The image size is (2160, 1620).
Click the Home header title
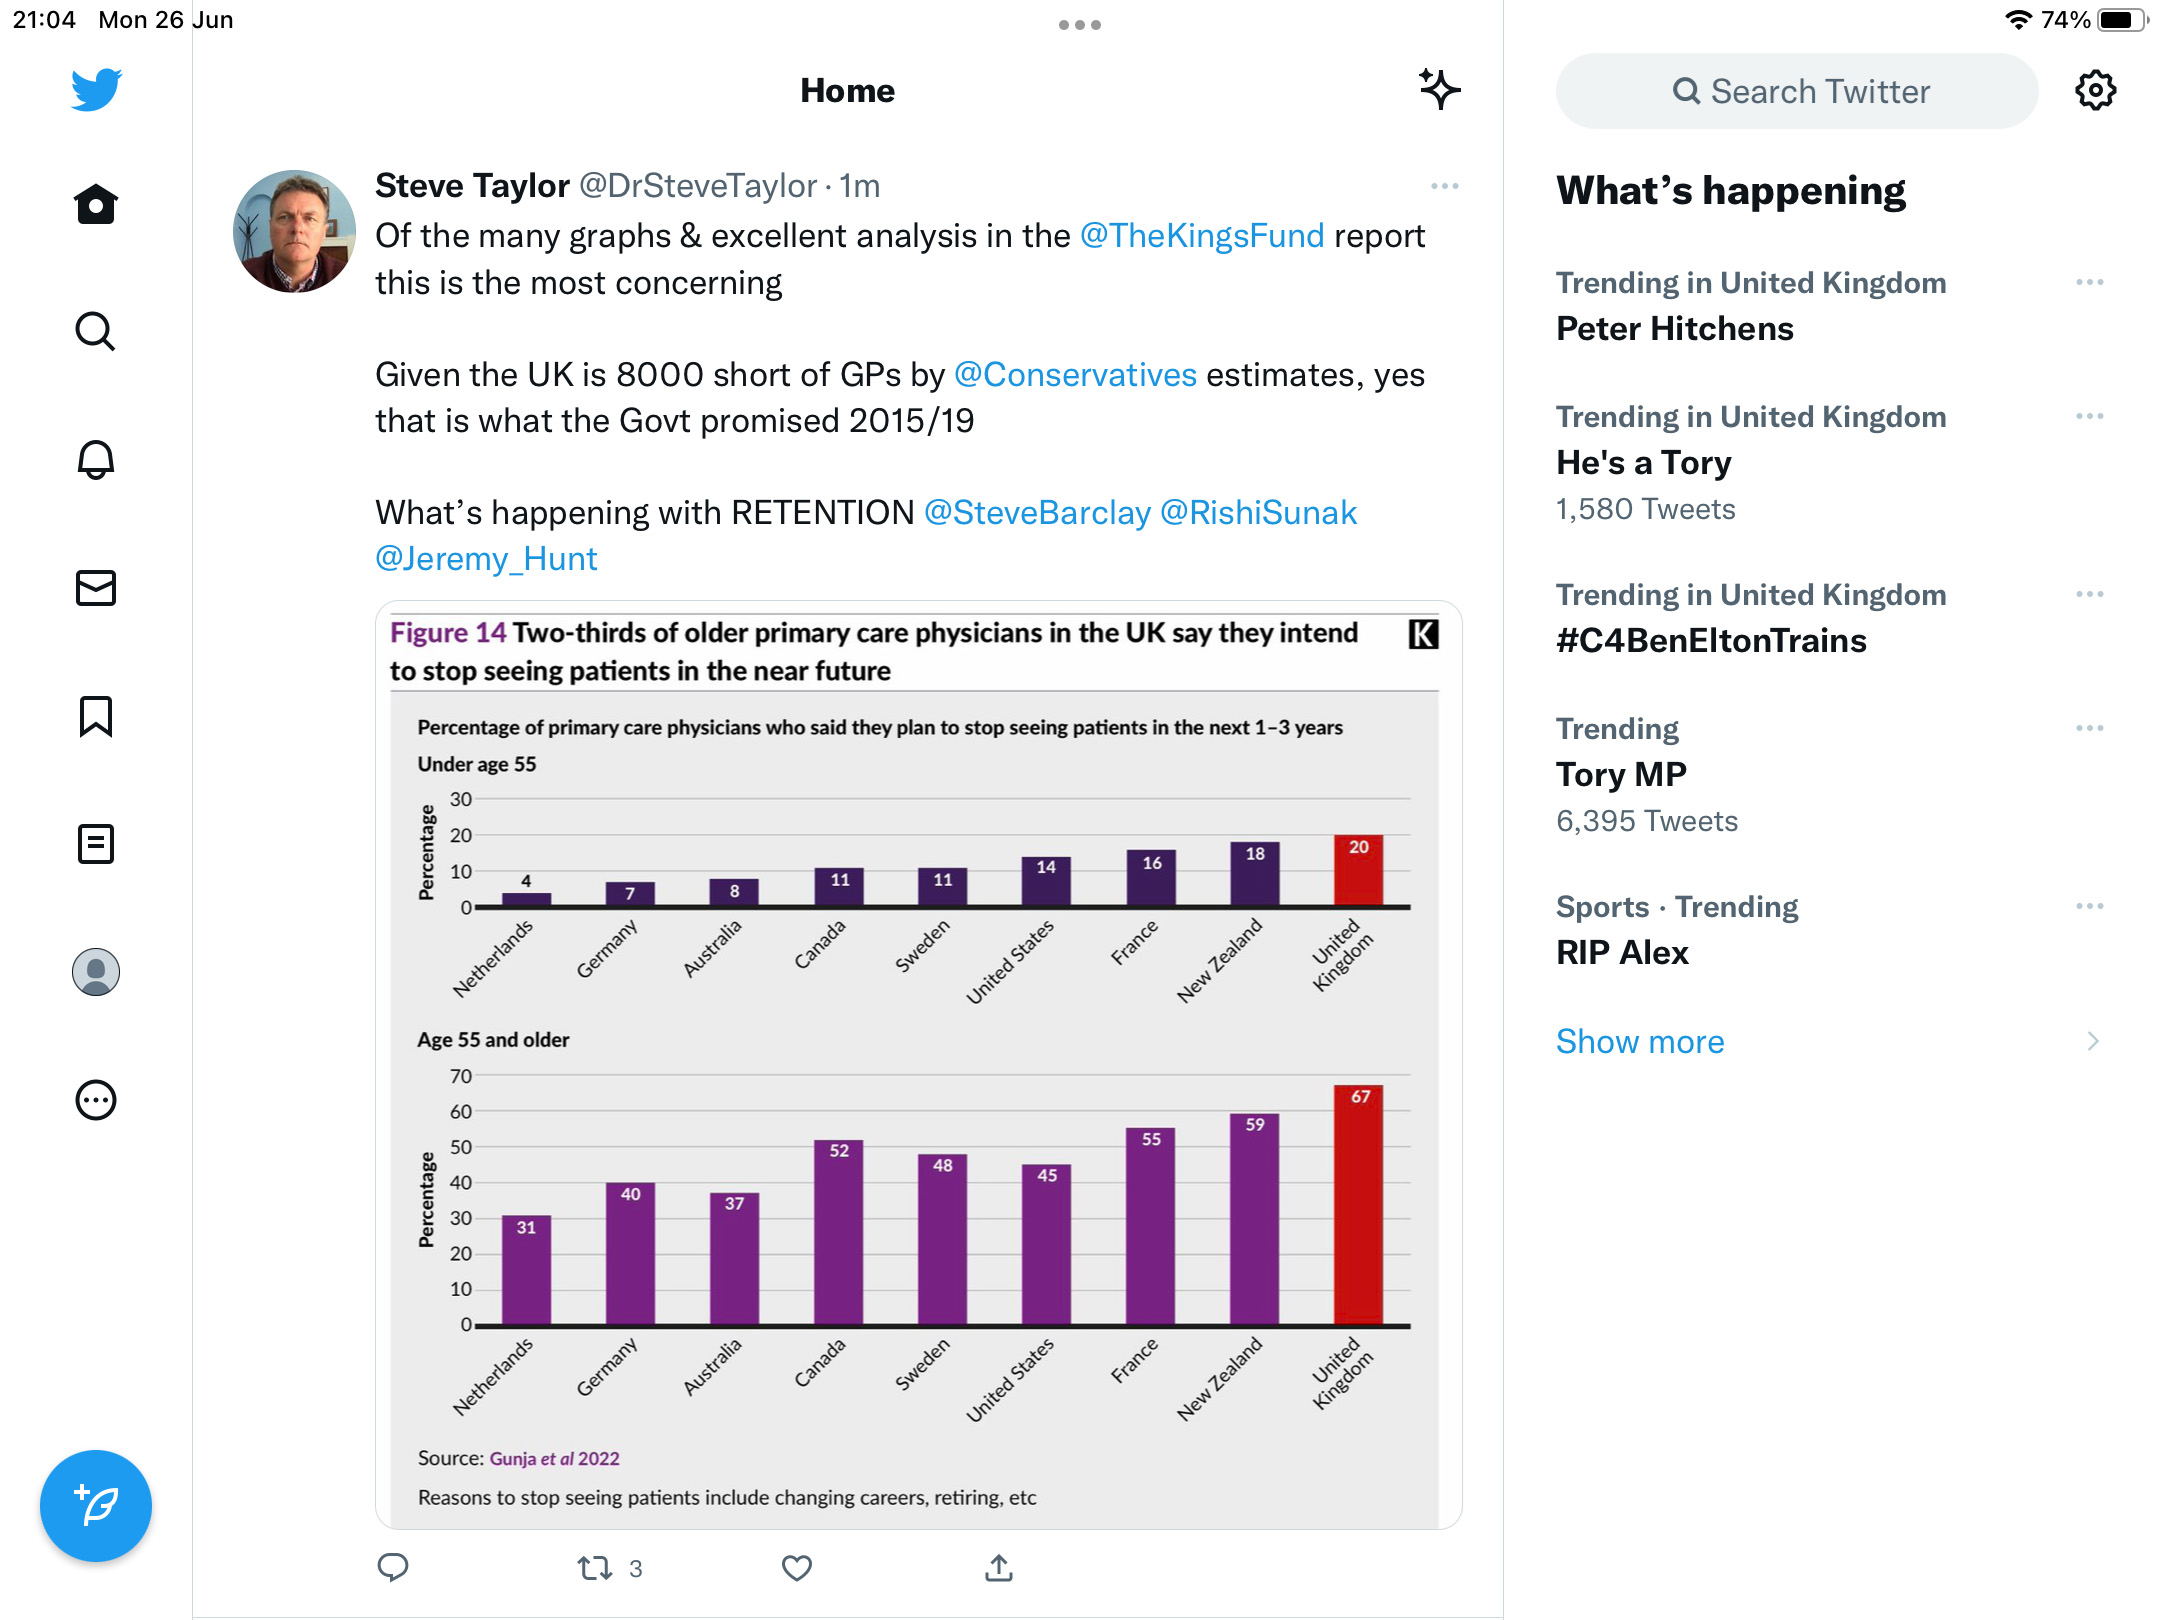(x=847, y=91)
